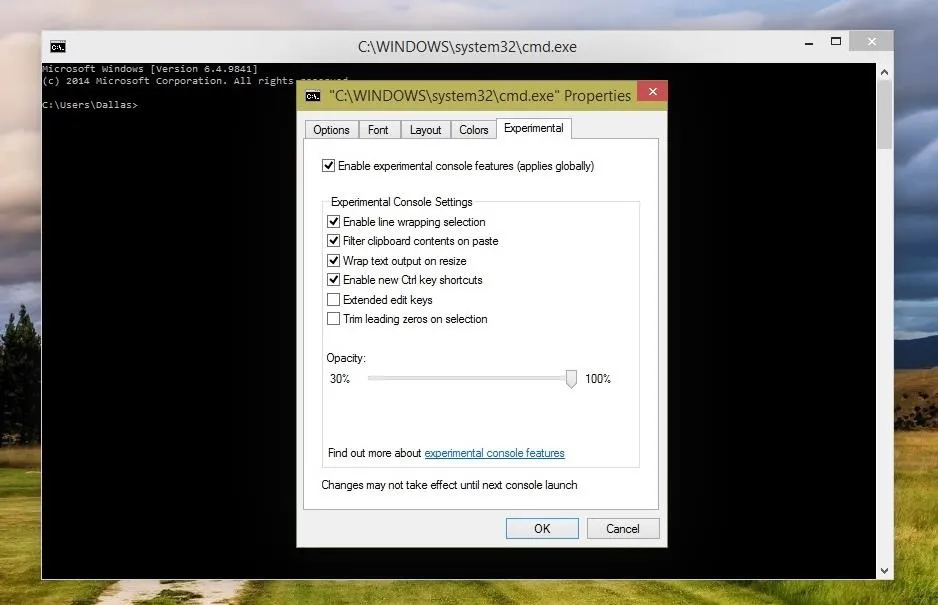Close the cmd.exe console window
The image size is (938, 605).
(872, 41)
